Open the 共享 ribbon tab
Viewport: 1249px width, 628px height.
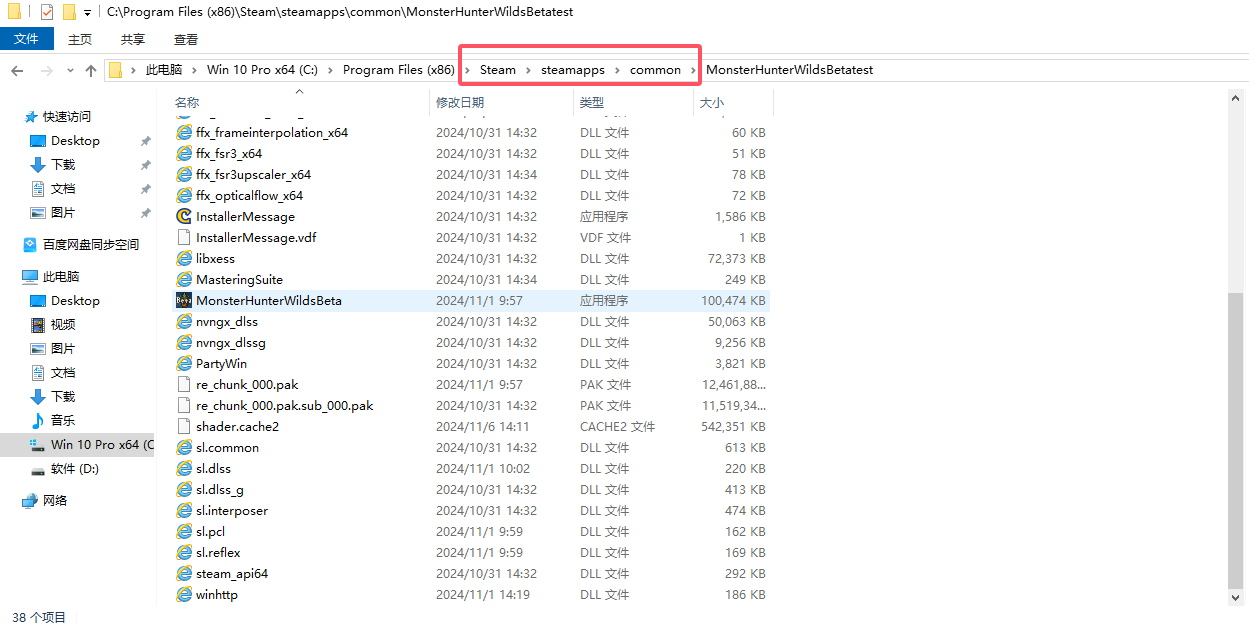click(x=133, y=39)
